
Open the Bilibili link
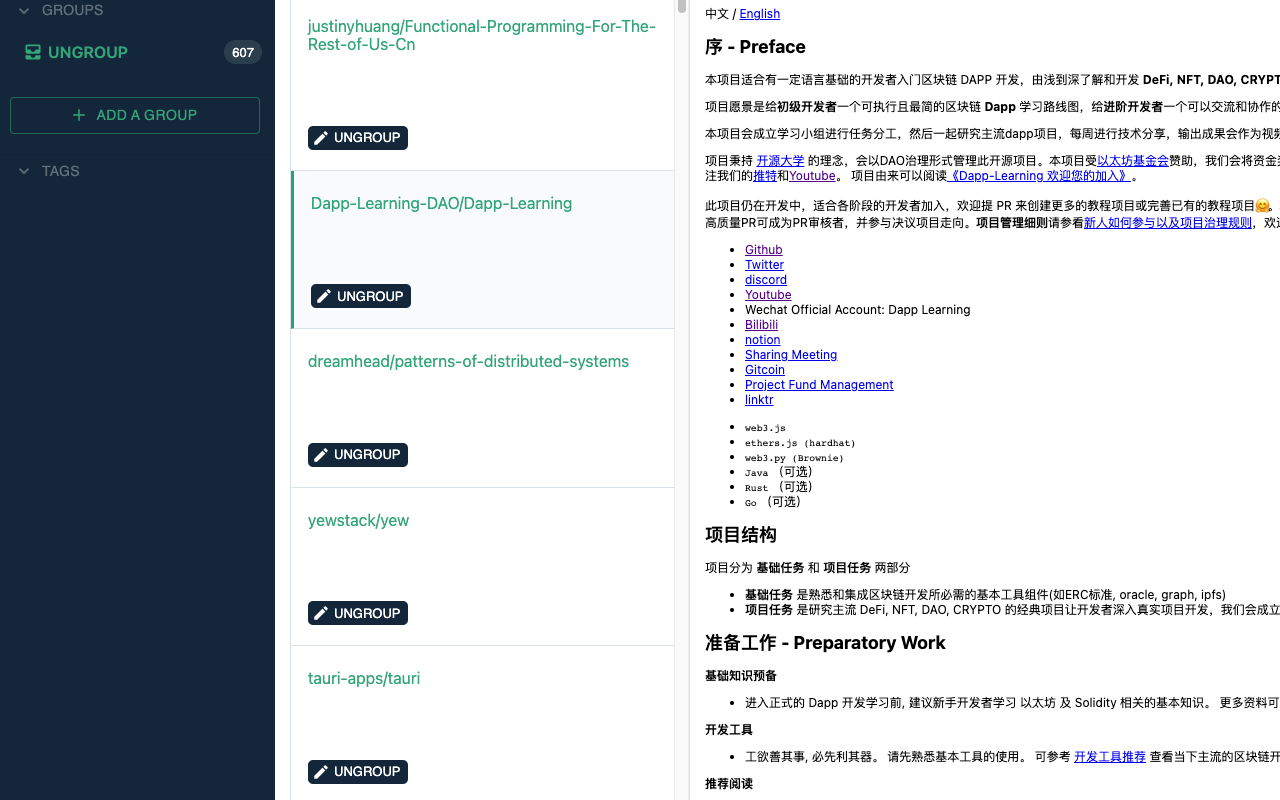[761, 325]
